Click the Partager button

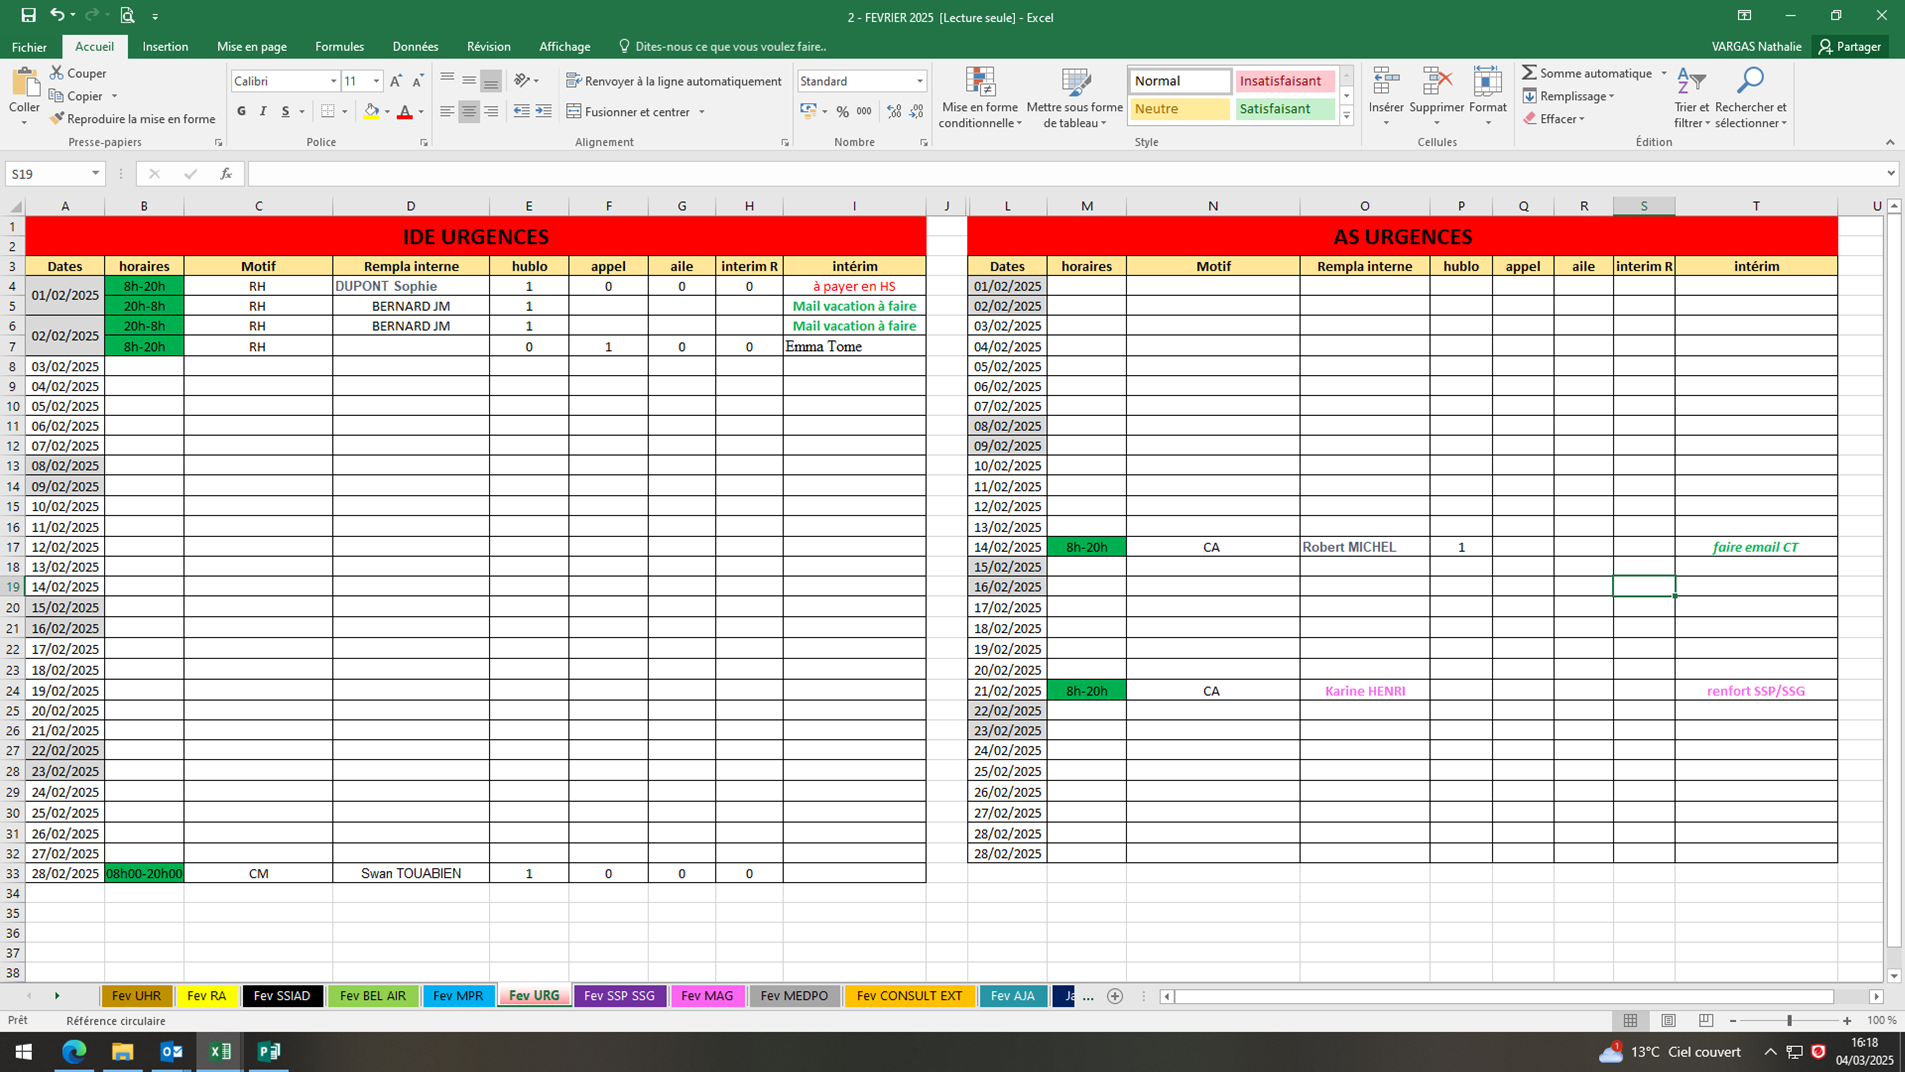(x=1851, y=47)
